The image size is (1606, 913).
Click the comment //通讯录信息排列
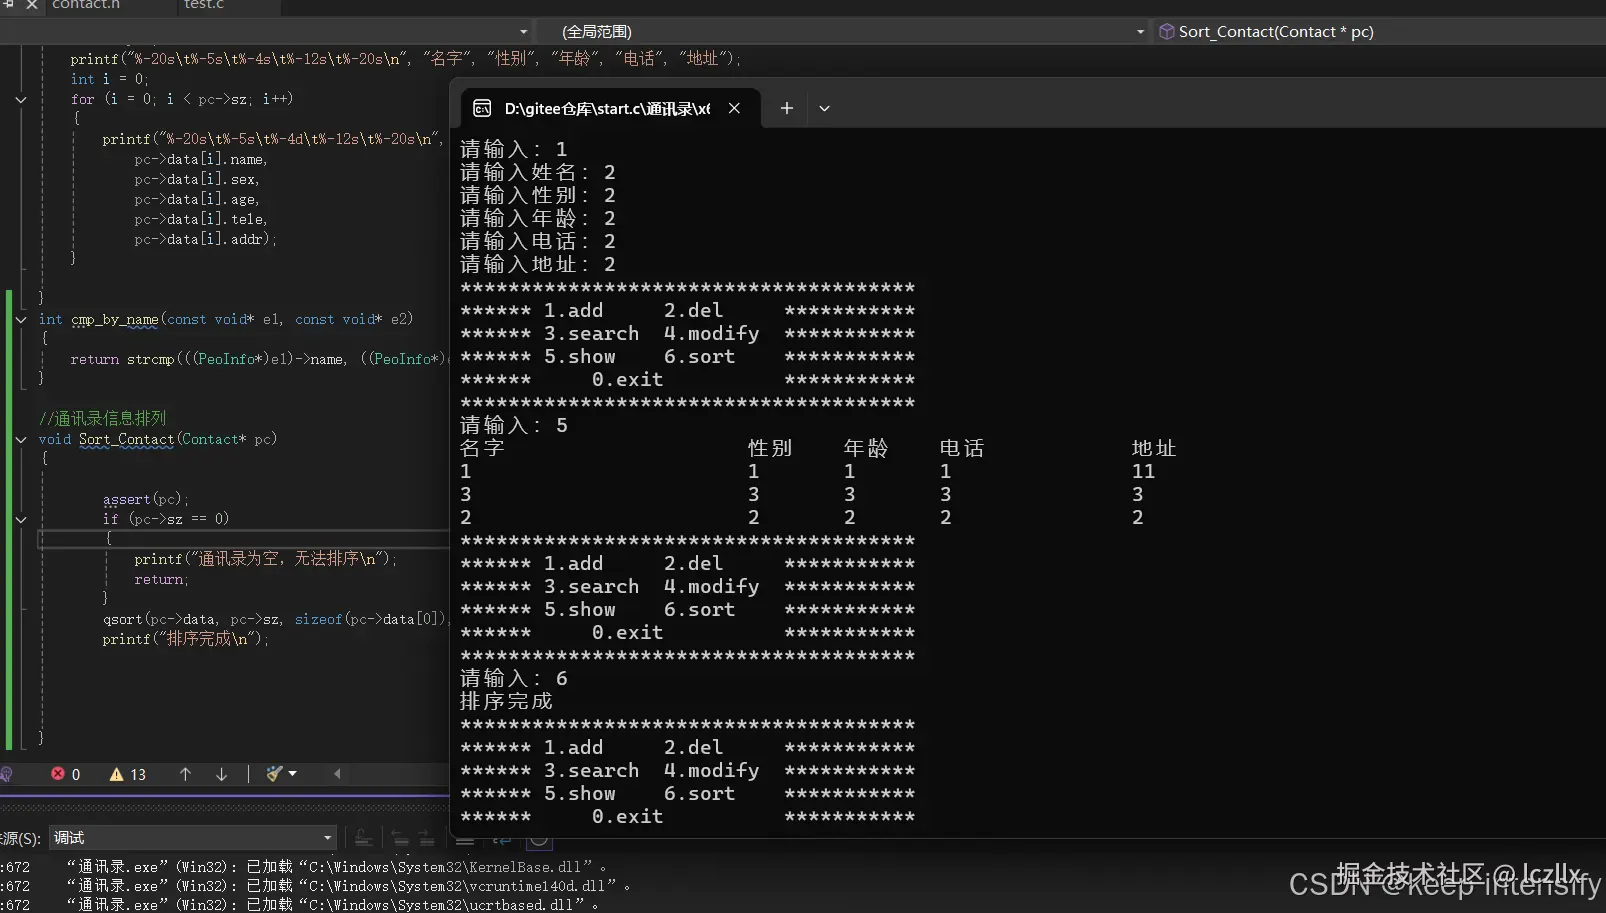click(x=102, y=418)
